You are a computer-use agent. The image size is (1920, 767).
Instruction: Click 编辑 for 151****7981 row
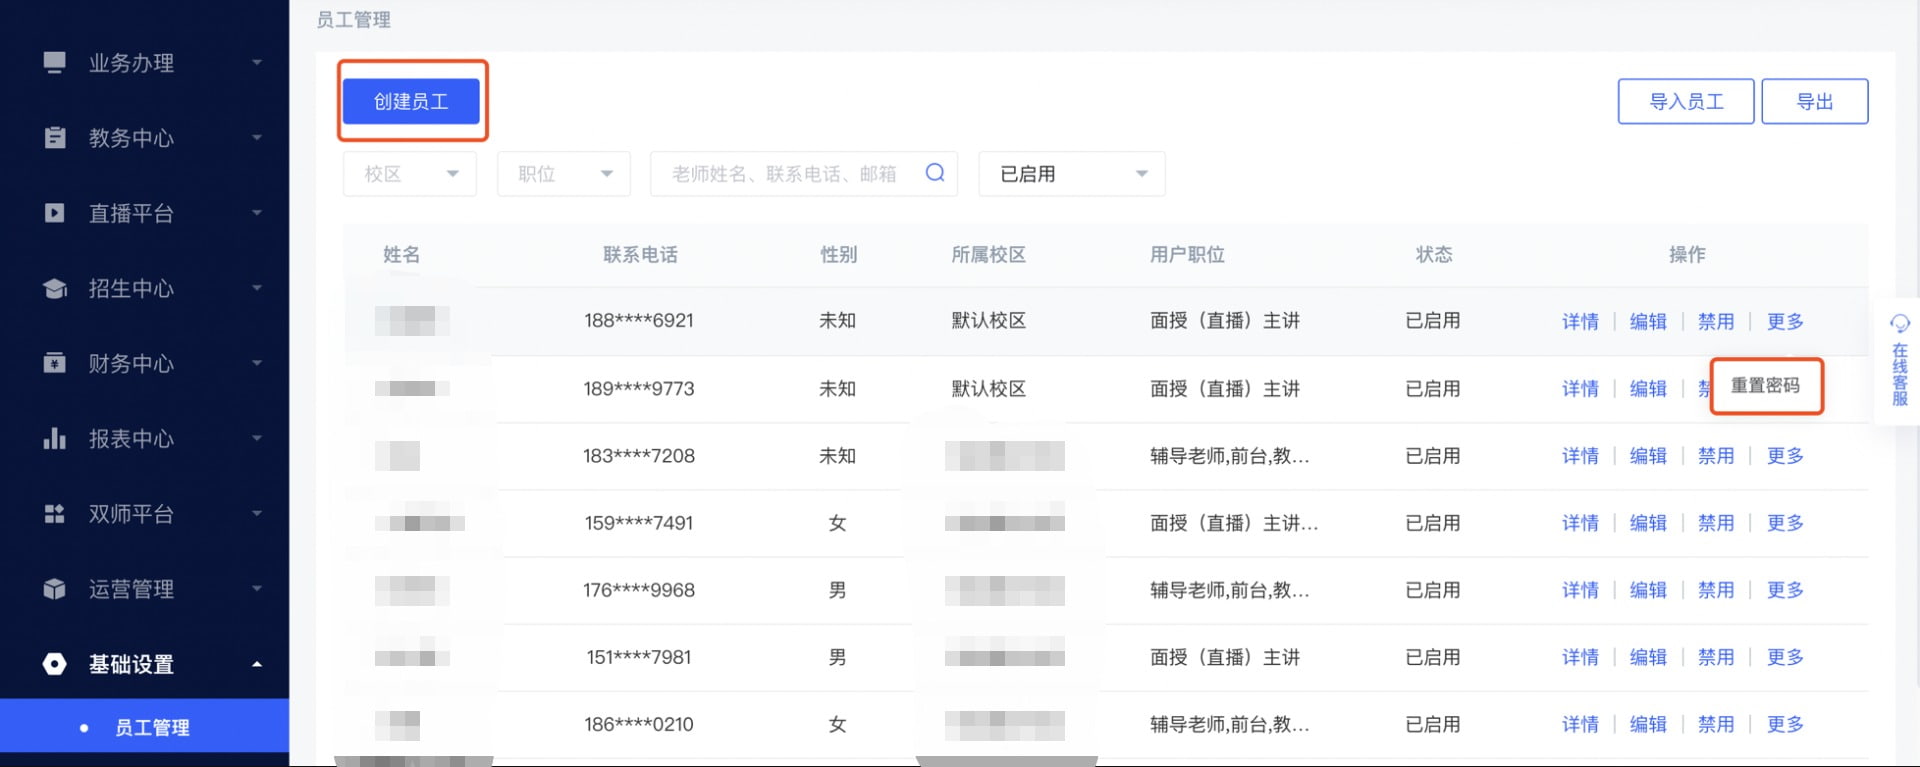(1648, 657)
